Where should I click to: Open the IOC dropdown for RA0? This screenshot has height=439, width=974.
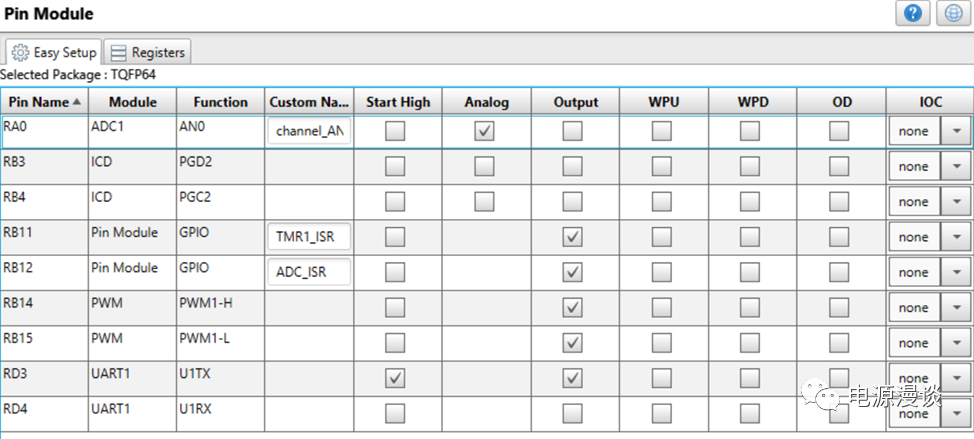pos(956,131)
